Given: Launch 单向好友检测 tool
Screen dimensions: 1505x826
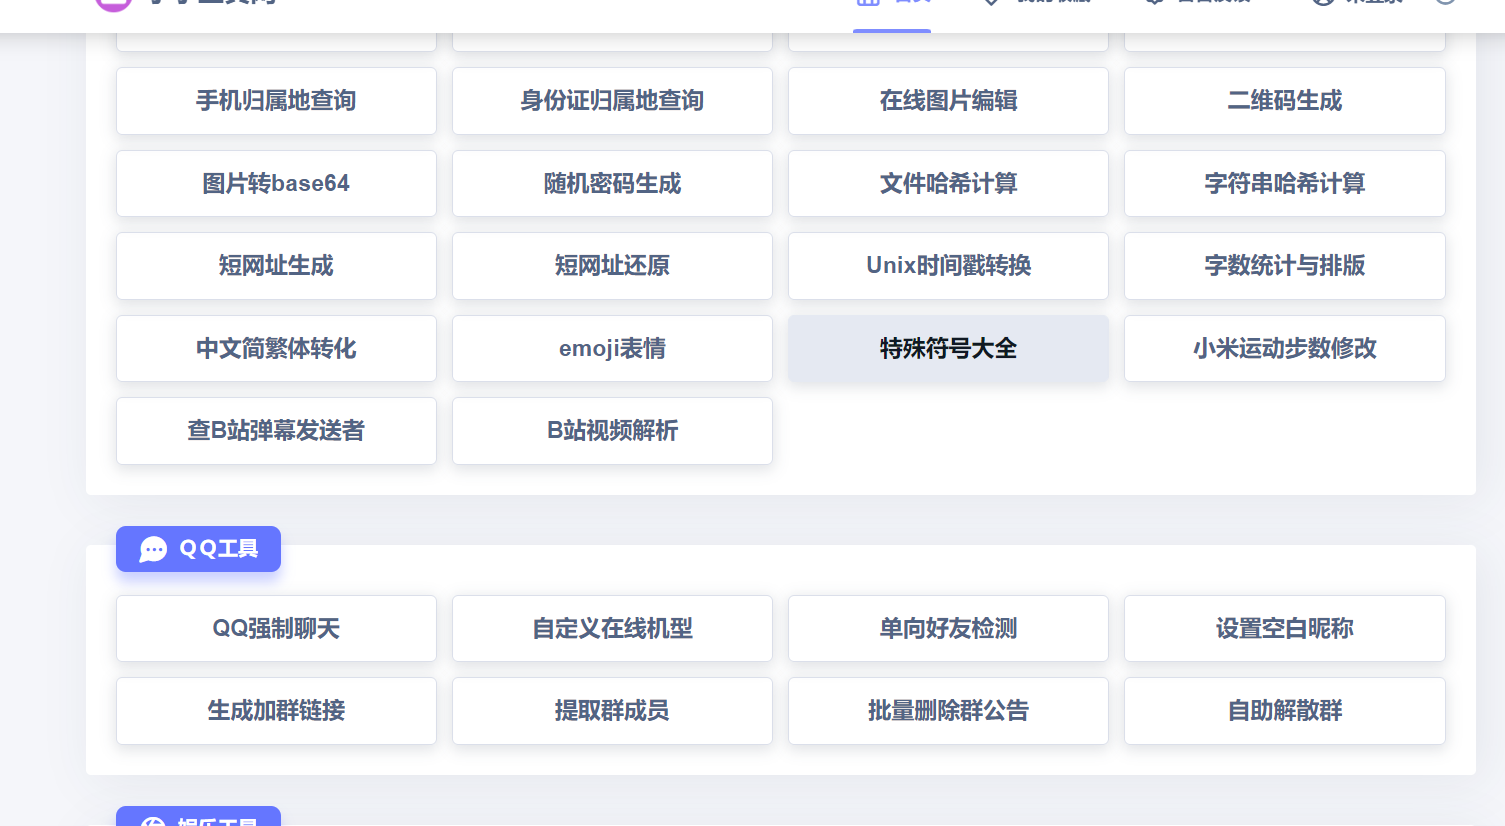Looking at the screenshot, I should click(x=948, y=628).
